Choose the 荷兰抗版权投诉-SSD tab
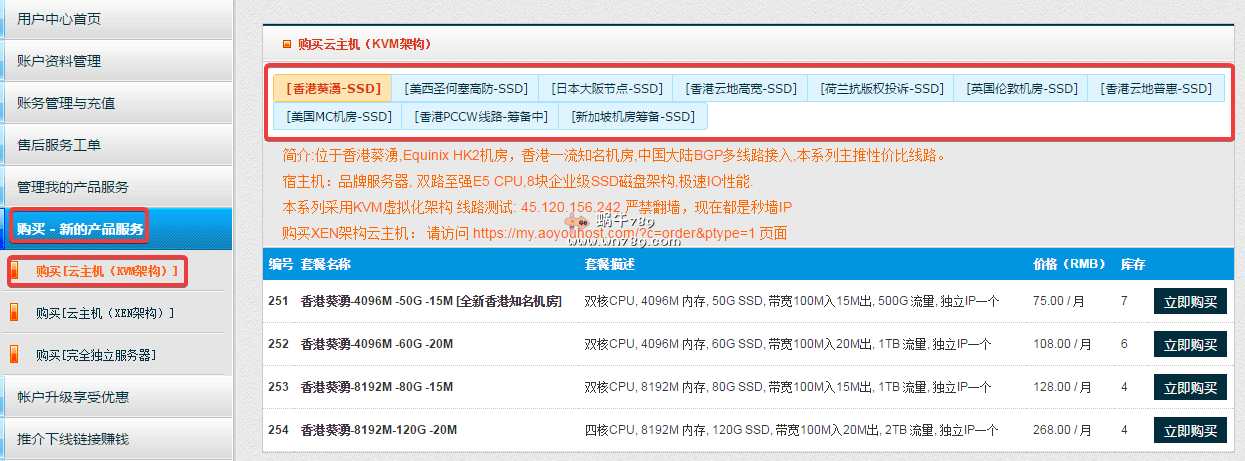The height and width of the screenshot is (461, 1245). point(880,88)
